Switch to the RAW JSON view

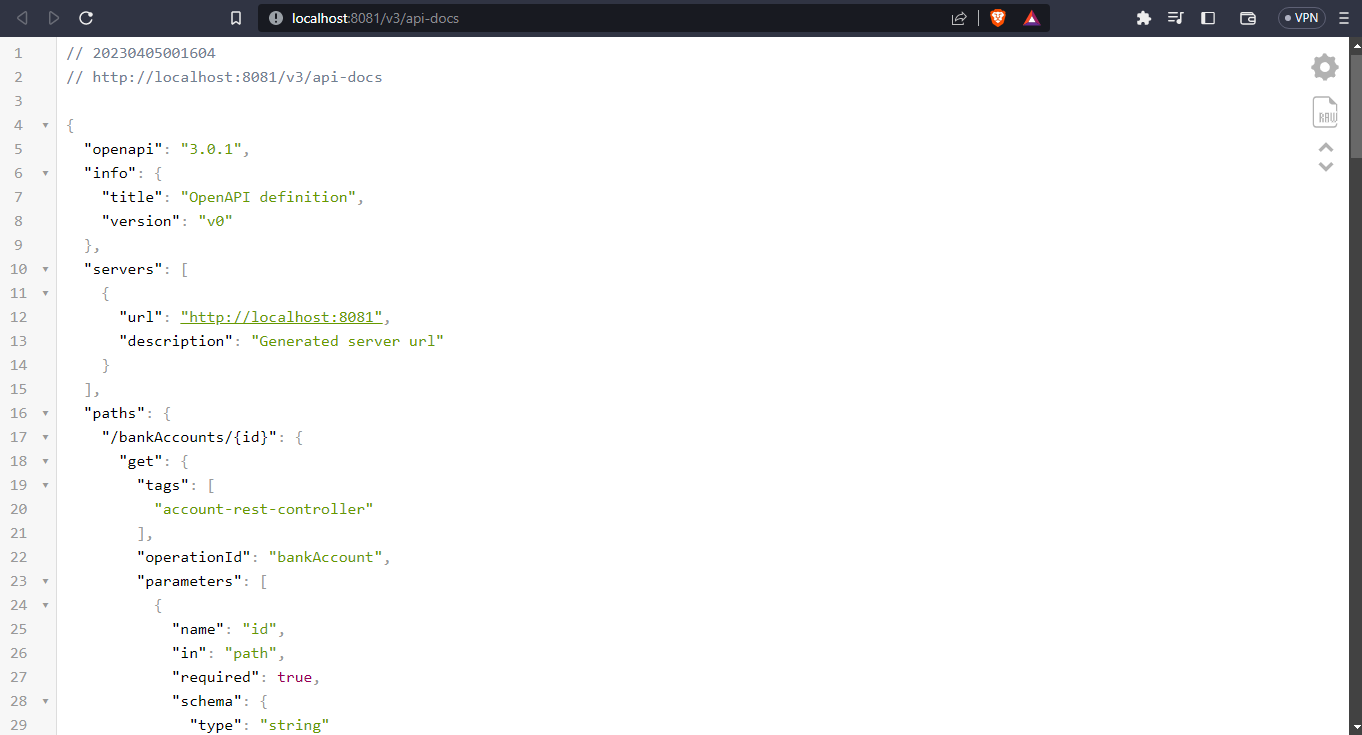pos(1324,112)
